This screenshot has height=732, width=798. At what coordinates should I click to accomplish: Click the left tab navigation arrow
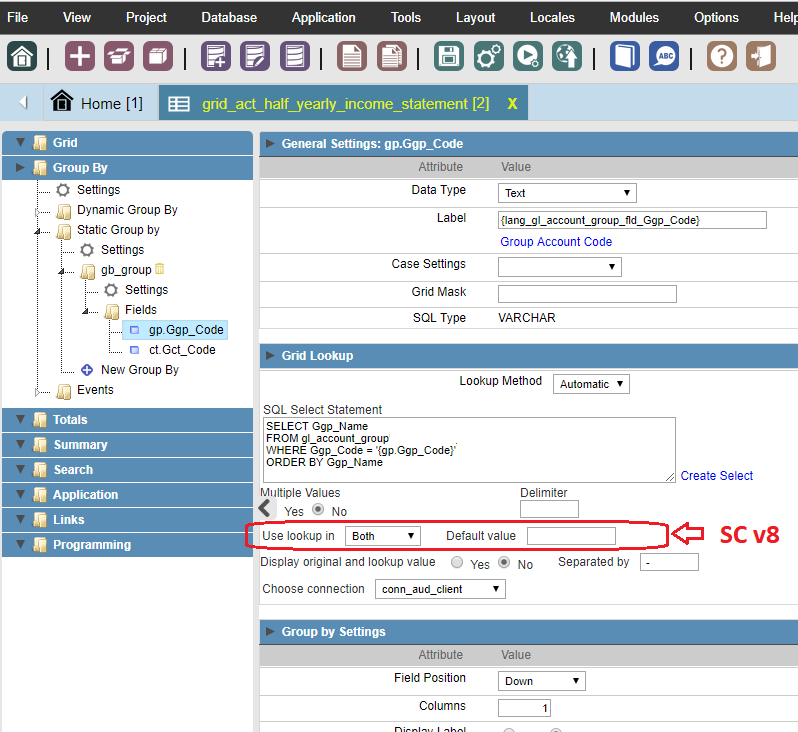(23, 102)
